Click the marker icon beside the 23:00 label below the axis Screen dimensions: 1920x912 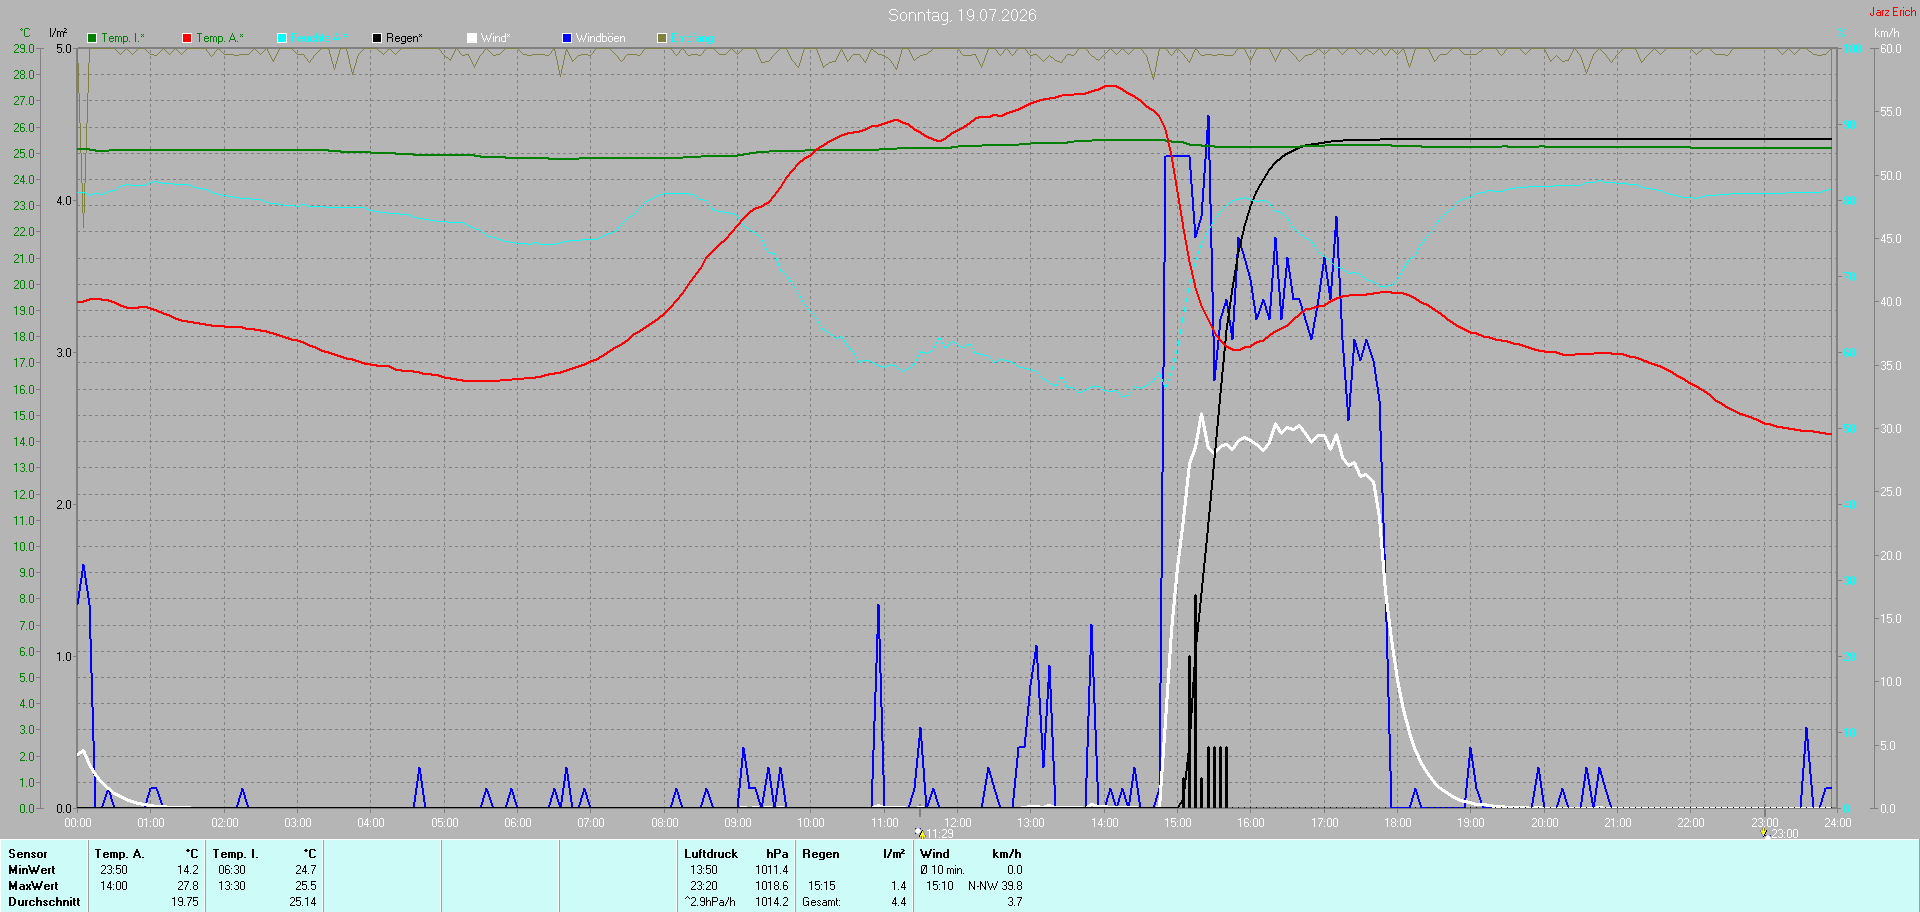(1764, 832)
